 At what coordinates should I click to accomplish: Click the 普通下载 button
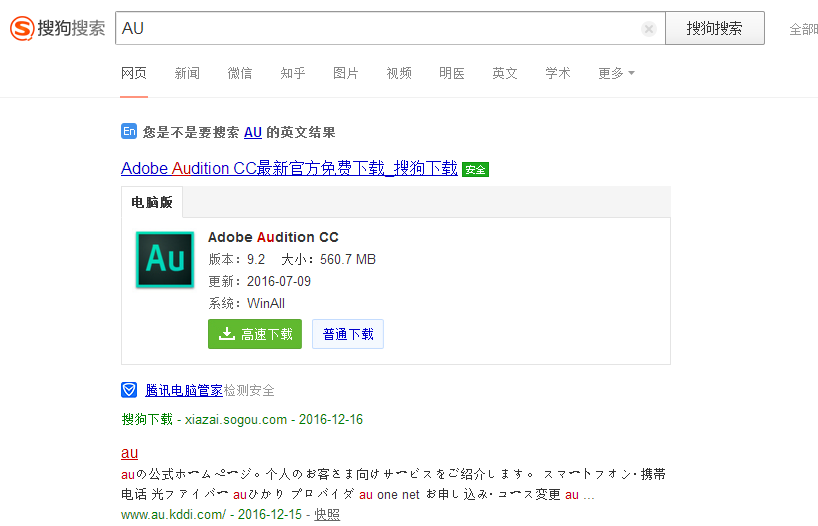point(348,334)
